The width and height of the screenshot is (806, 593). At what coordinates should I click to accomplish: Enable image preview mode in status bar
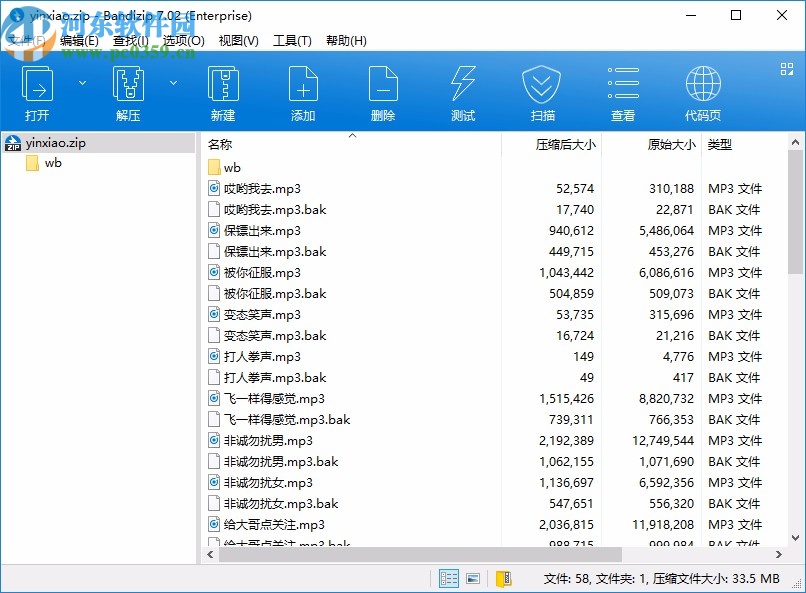[x=472, y=578]
